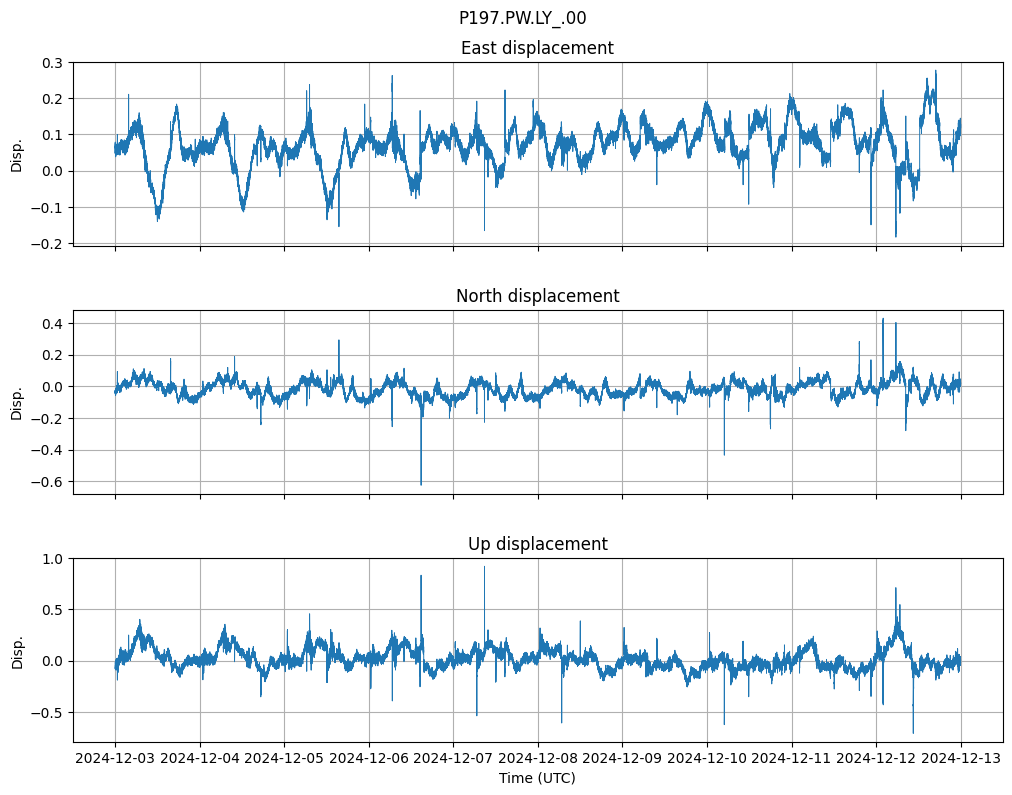Select the East displacement plot title

click(537, 48)
